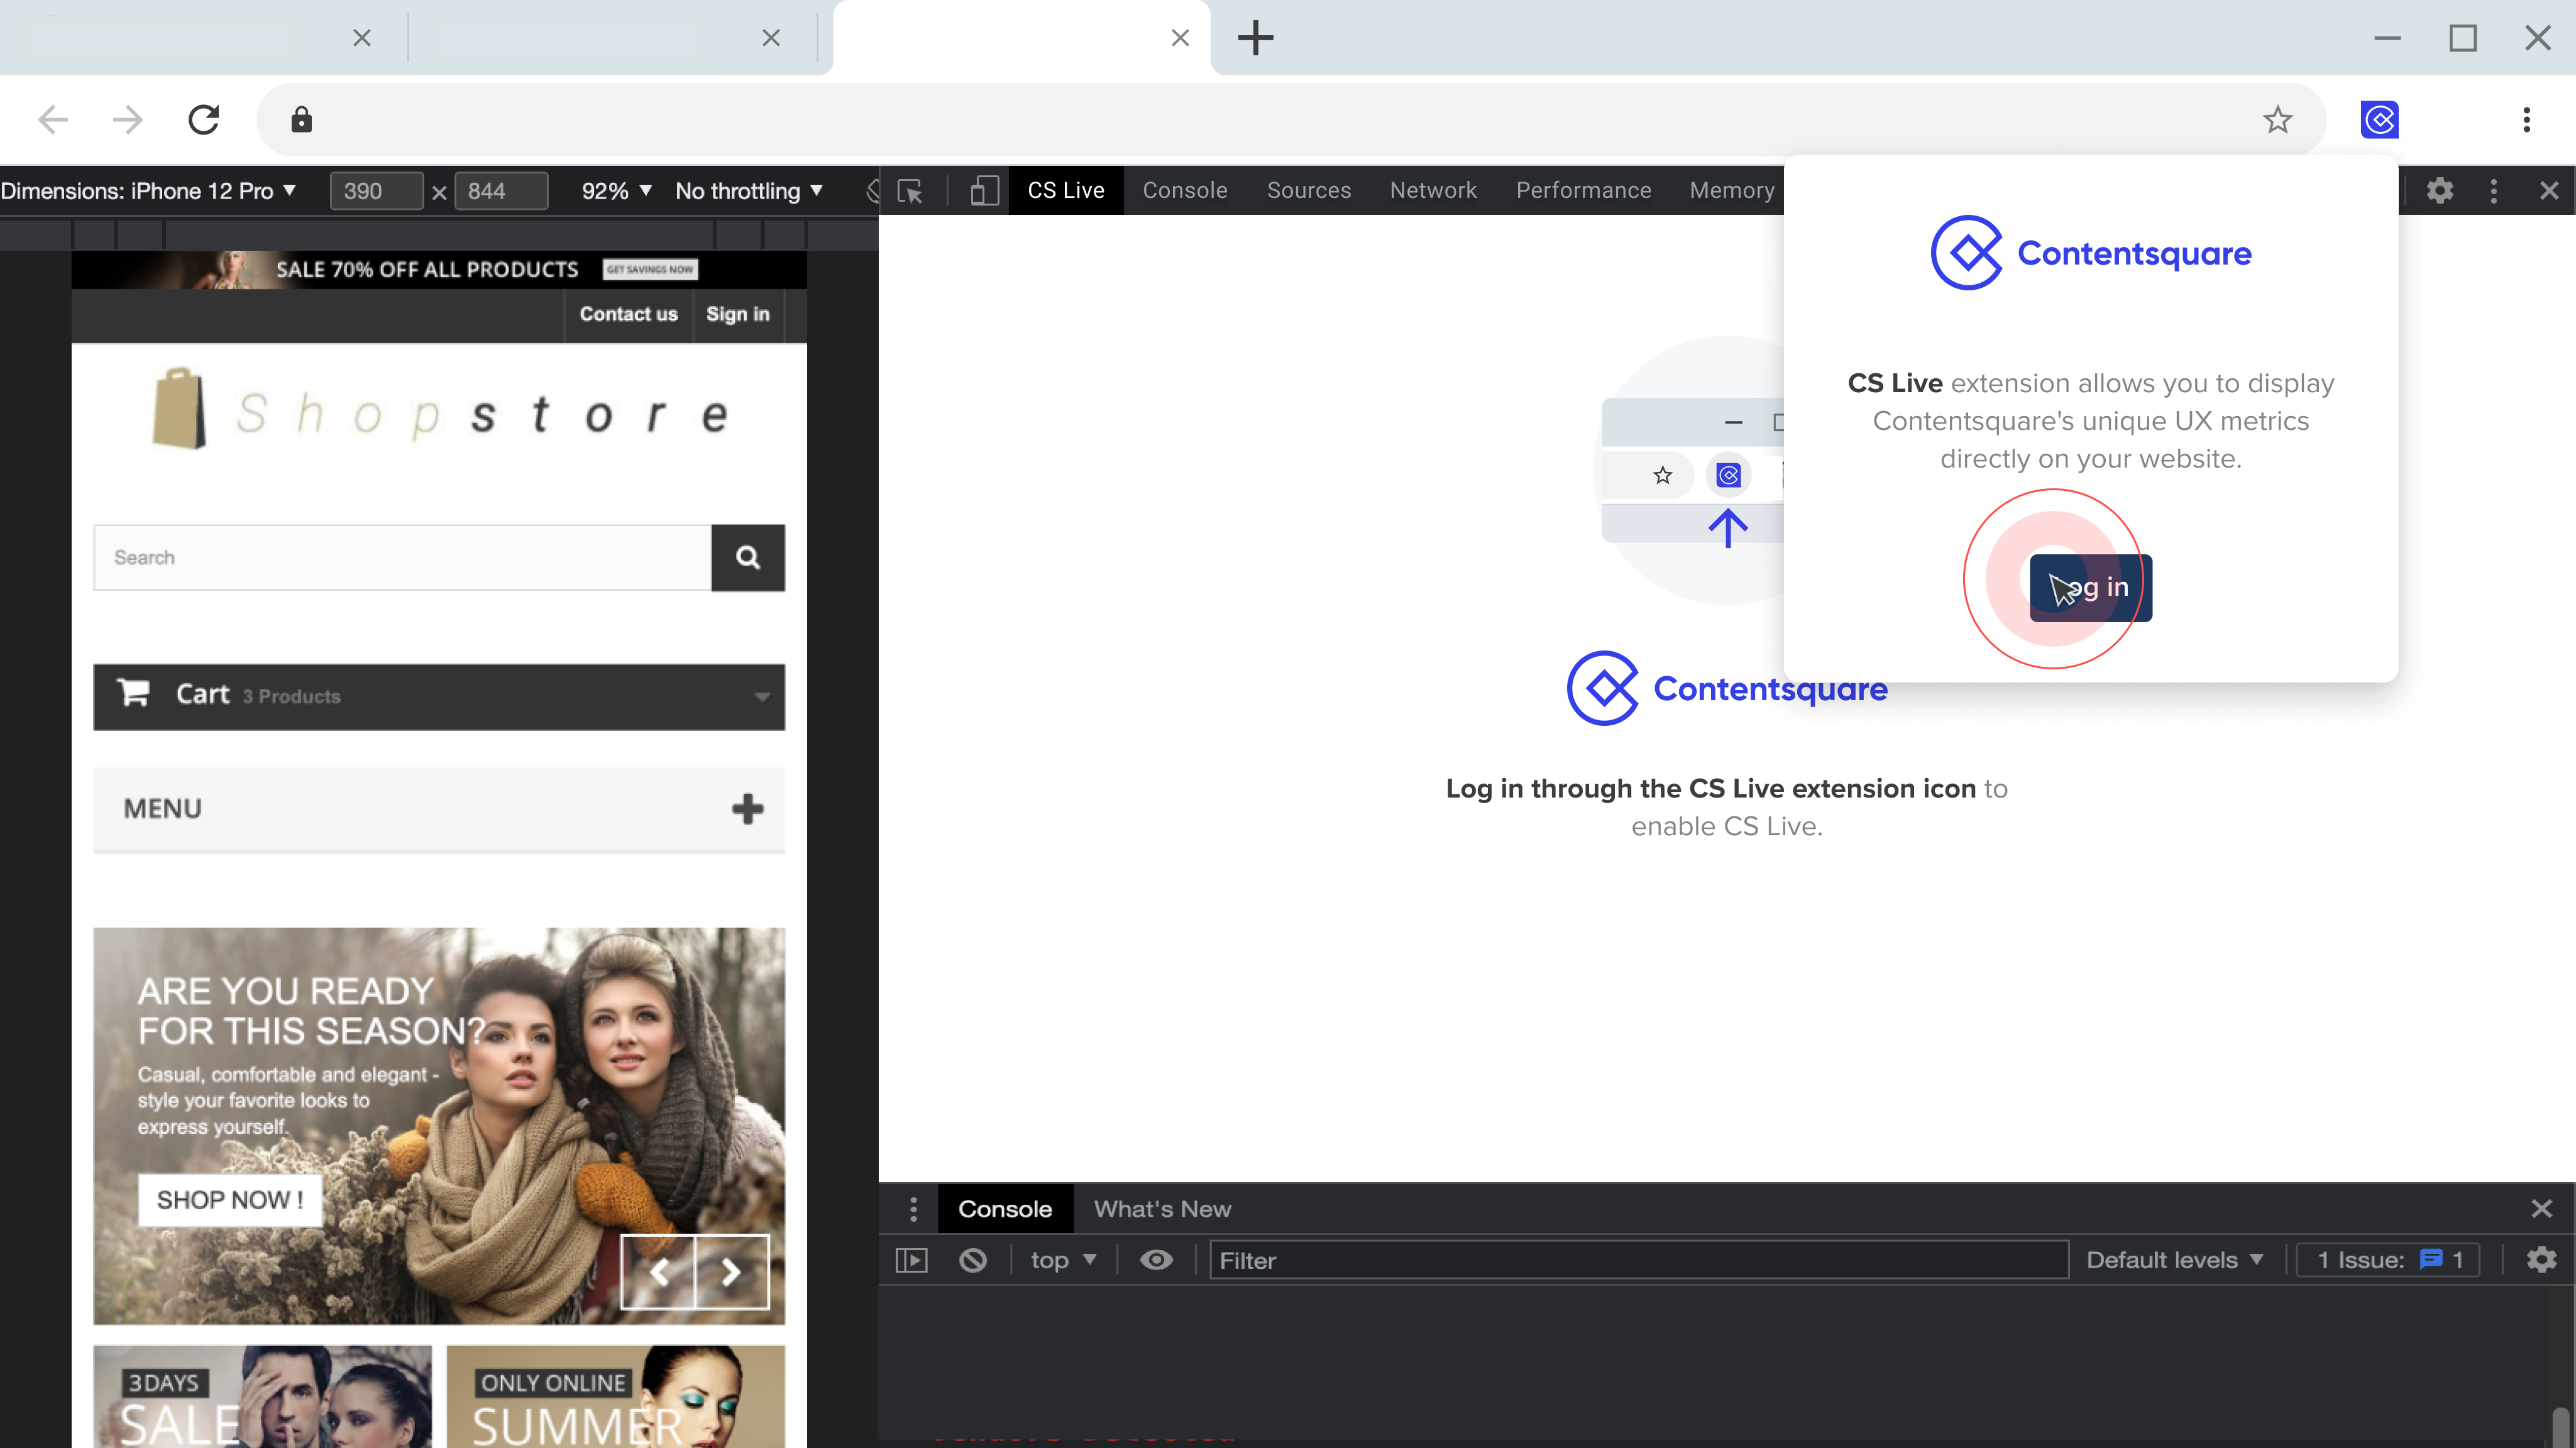2576x1448 pixels.
Task: Switch to the Console tab in DevTools
Action: 1185,190
